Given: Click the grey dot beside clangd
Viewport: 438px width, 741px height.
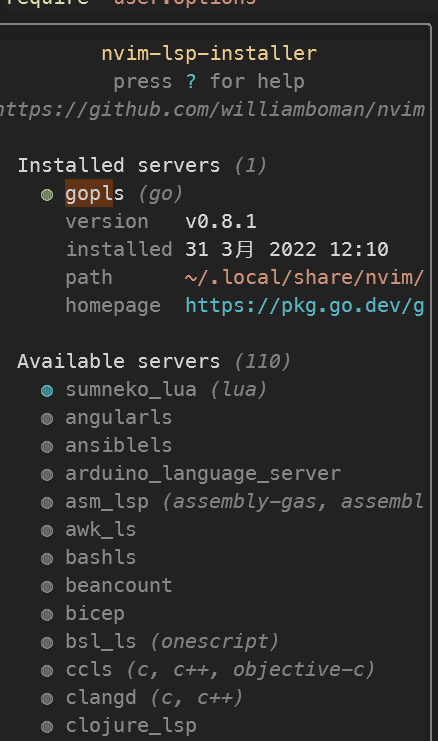Looking at the screenshot, I should (47, 699).
